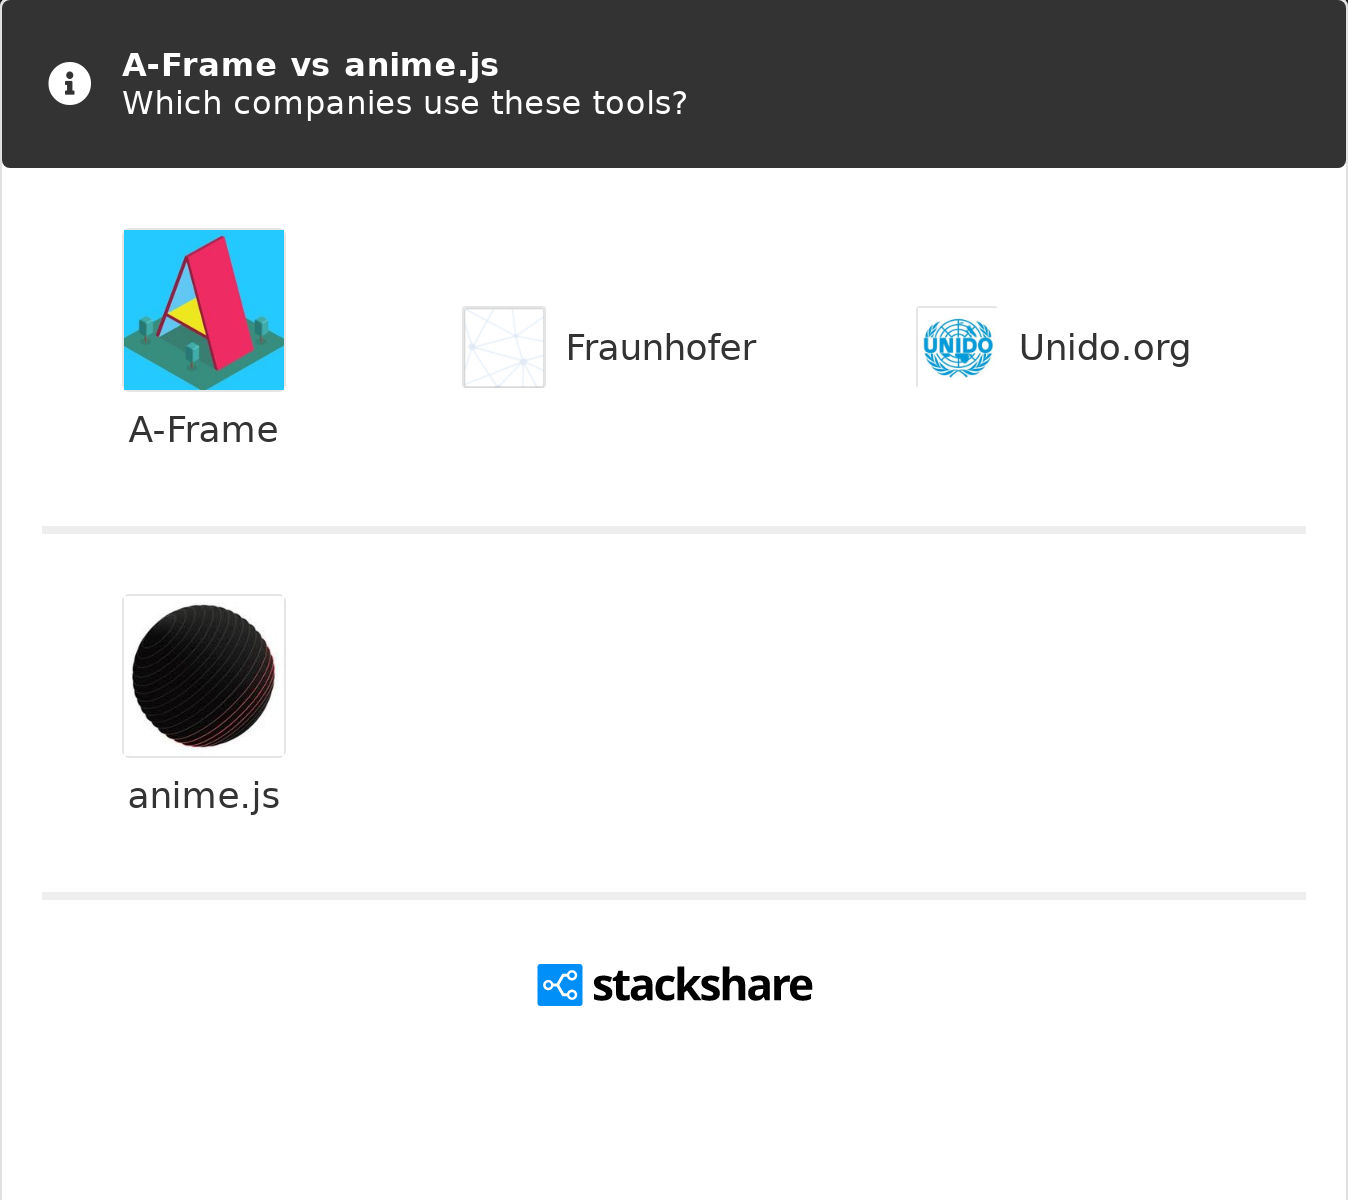Click the A-Frame label under its logo
This screenshot has height=1200, width=1348.
point(204,430)
